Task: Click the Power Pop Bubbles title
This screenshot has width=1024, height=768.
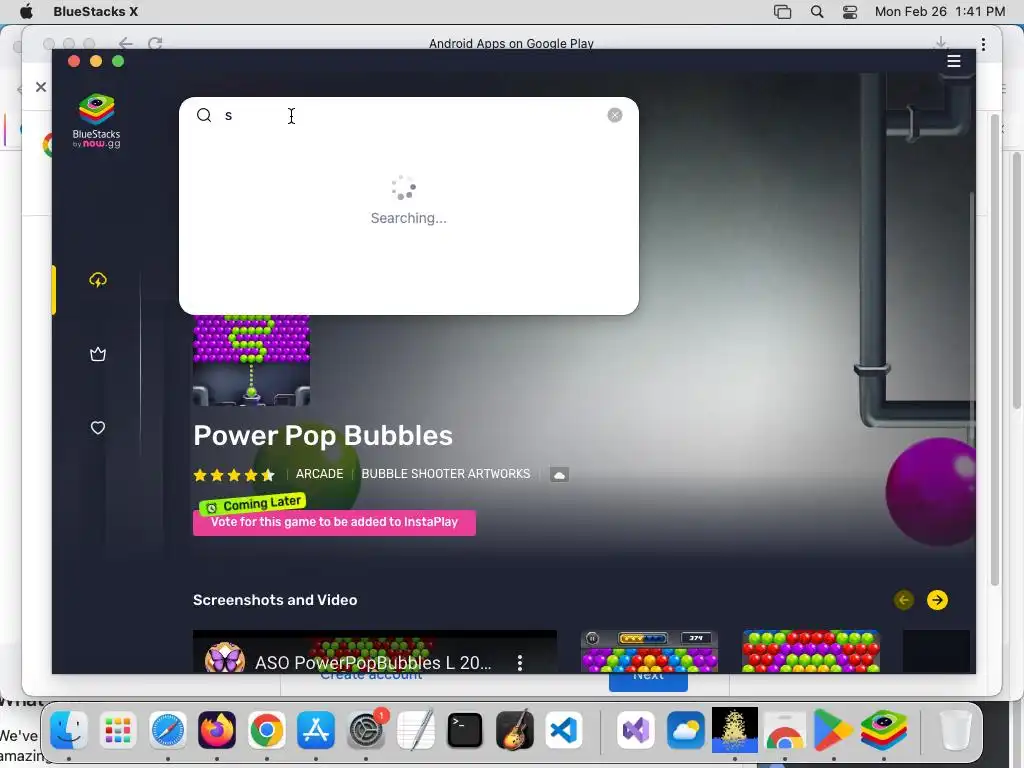Action: tap(323, 436)
